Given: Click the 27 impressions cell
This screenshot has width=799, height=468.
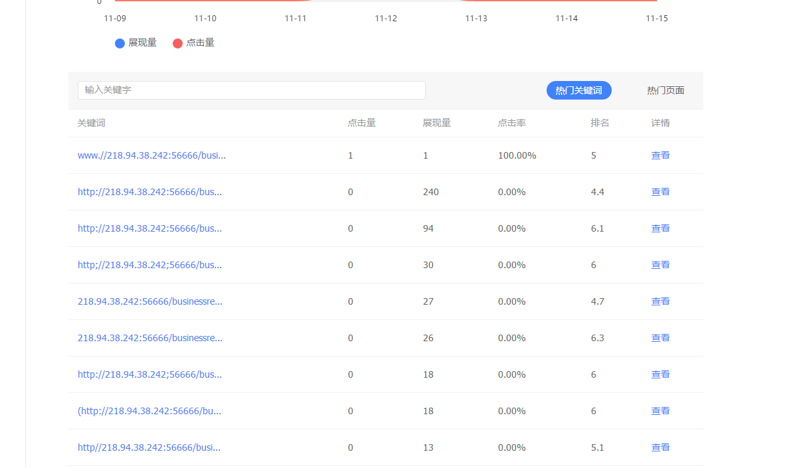Looking at the screenshot, I should (428, 301).
